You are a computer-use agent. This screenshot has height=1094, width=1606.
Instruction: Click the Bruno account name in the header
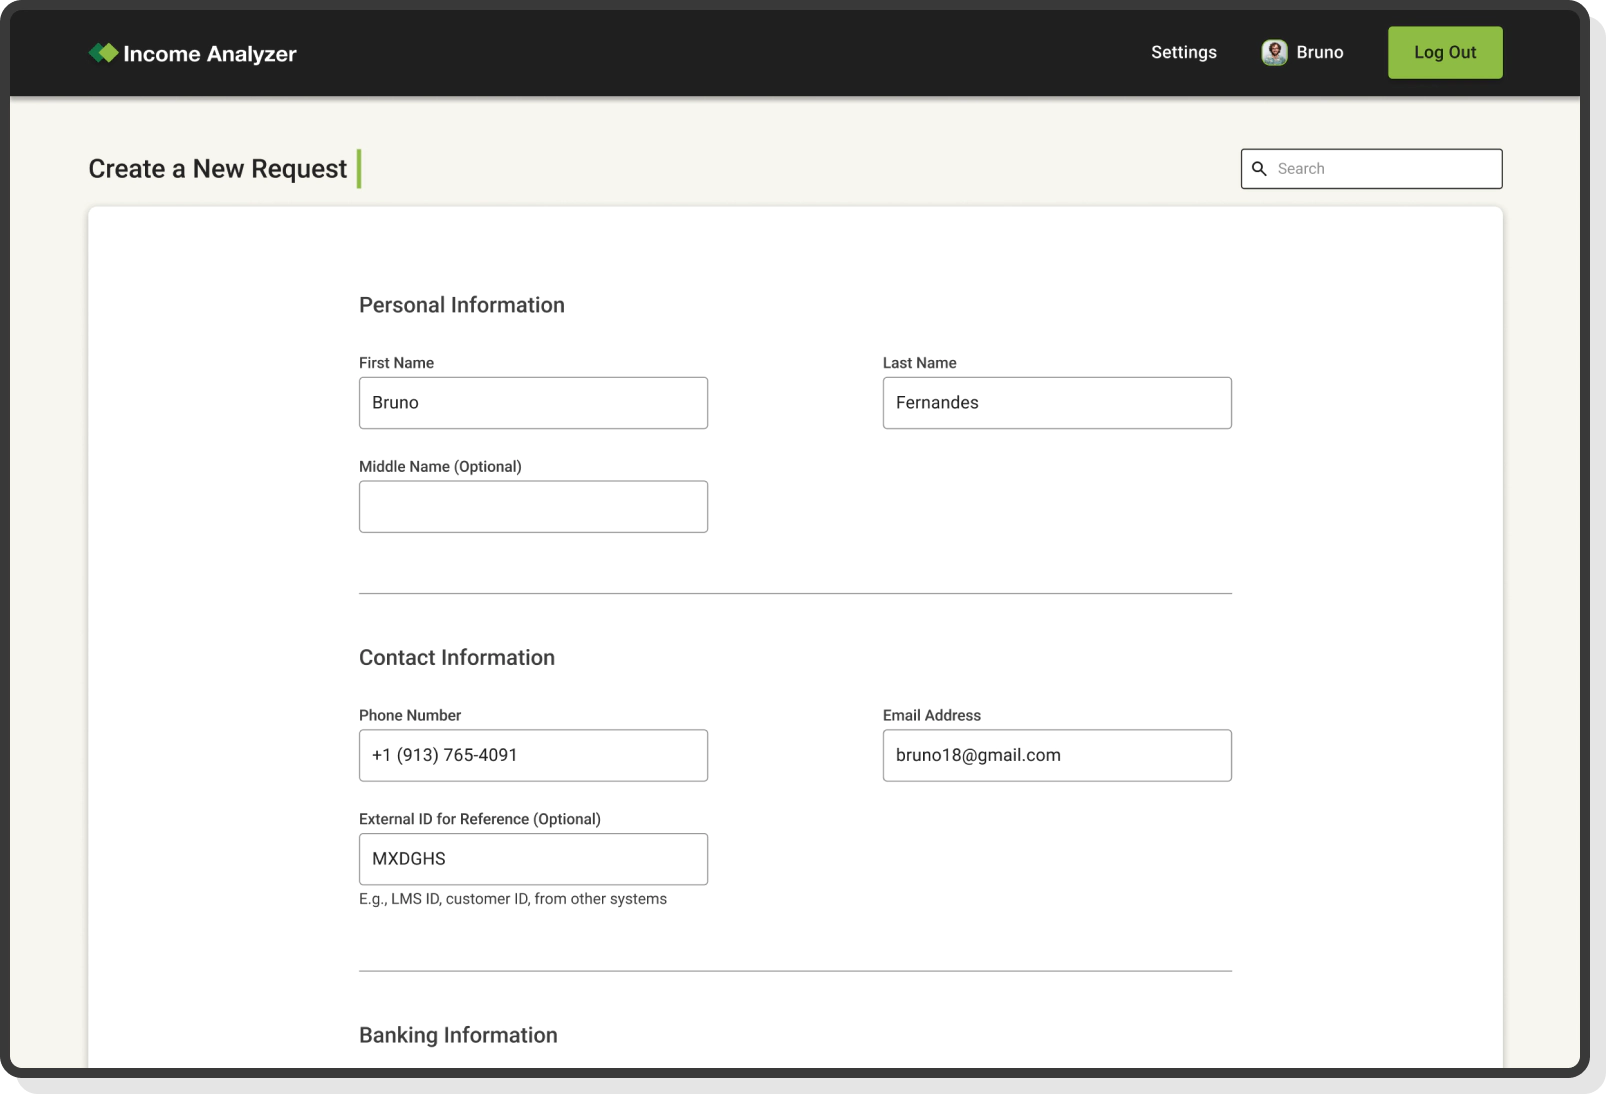click(1319, 52)
